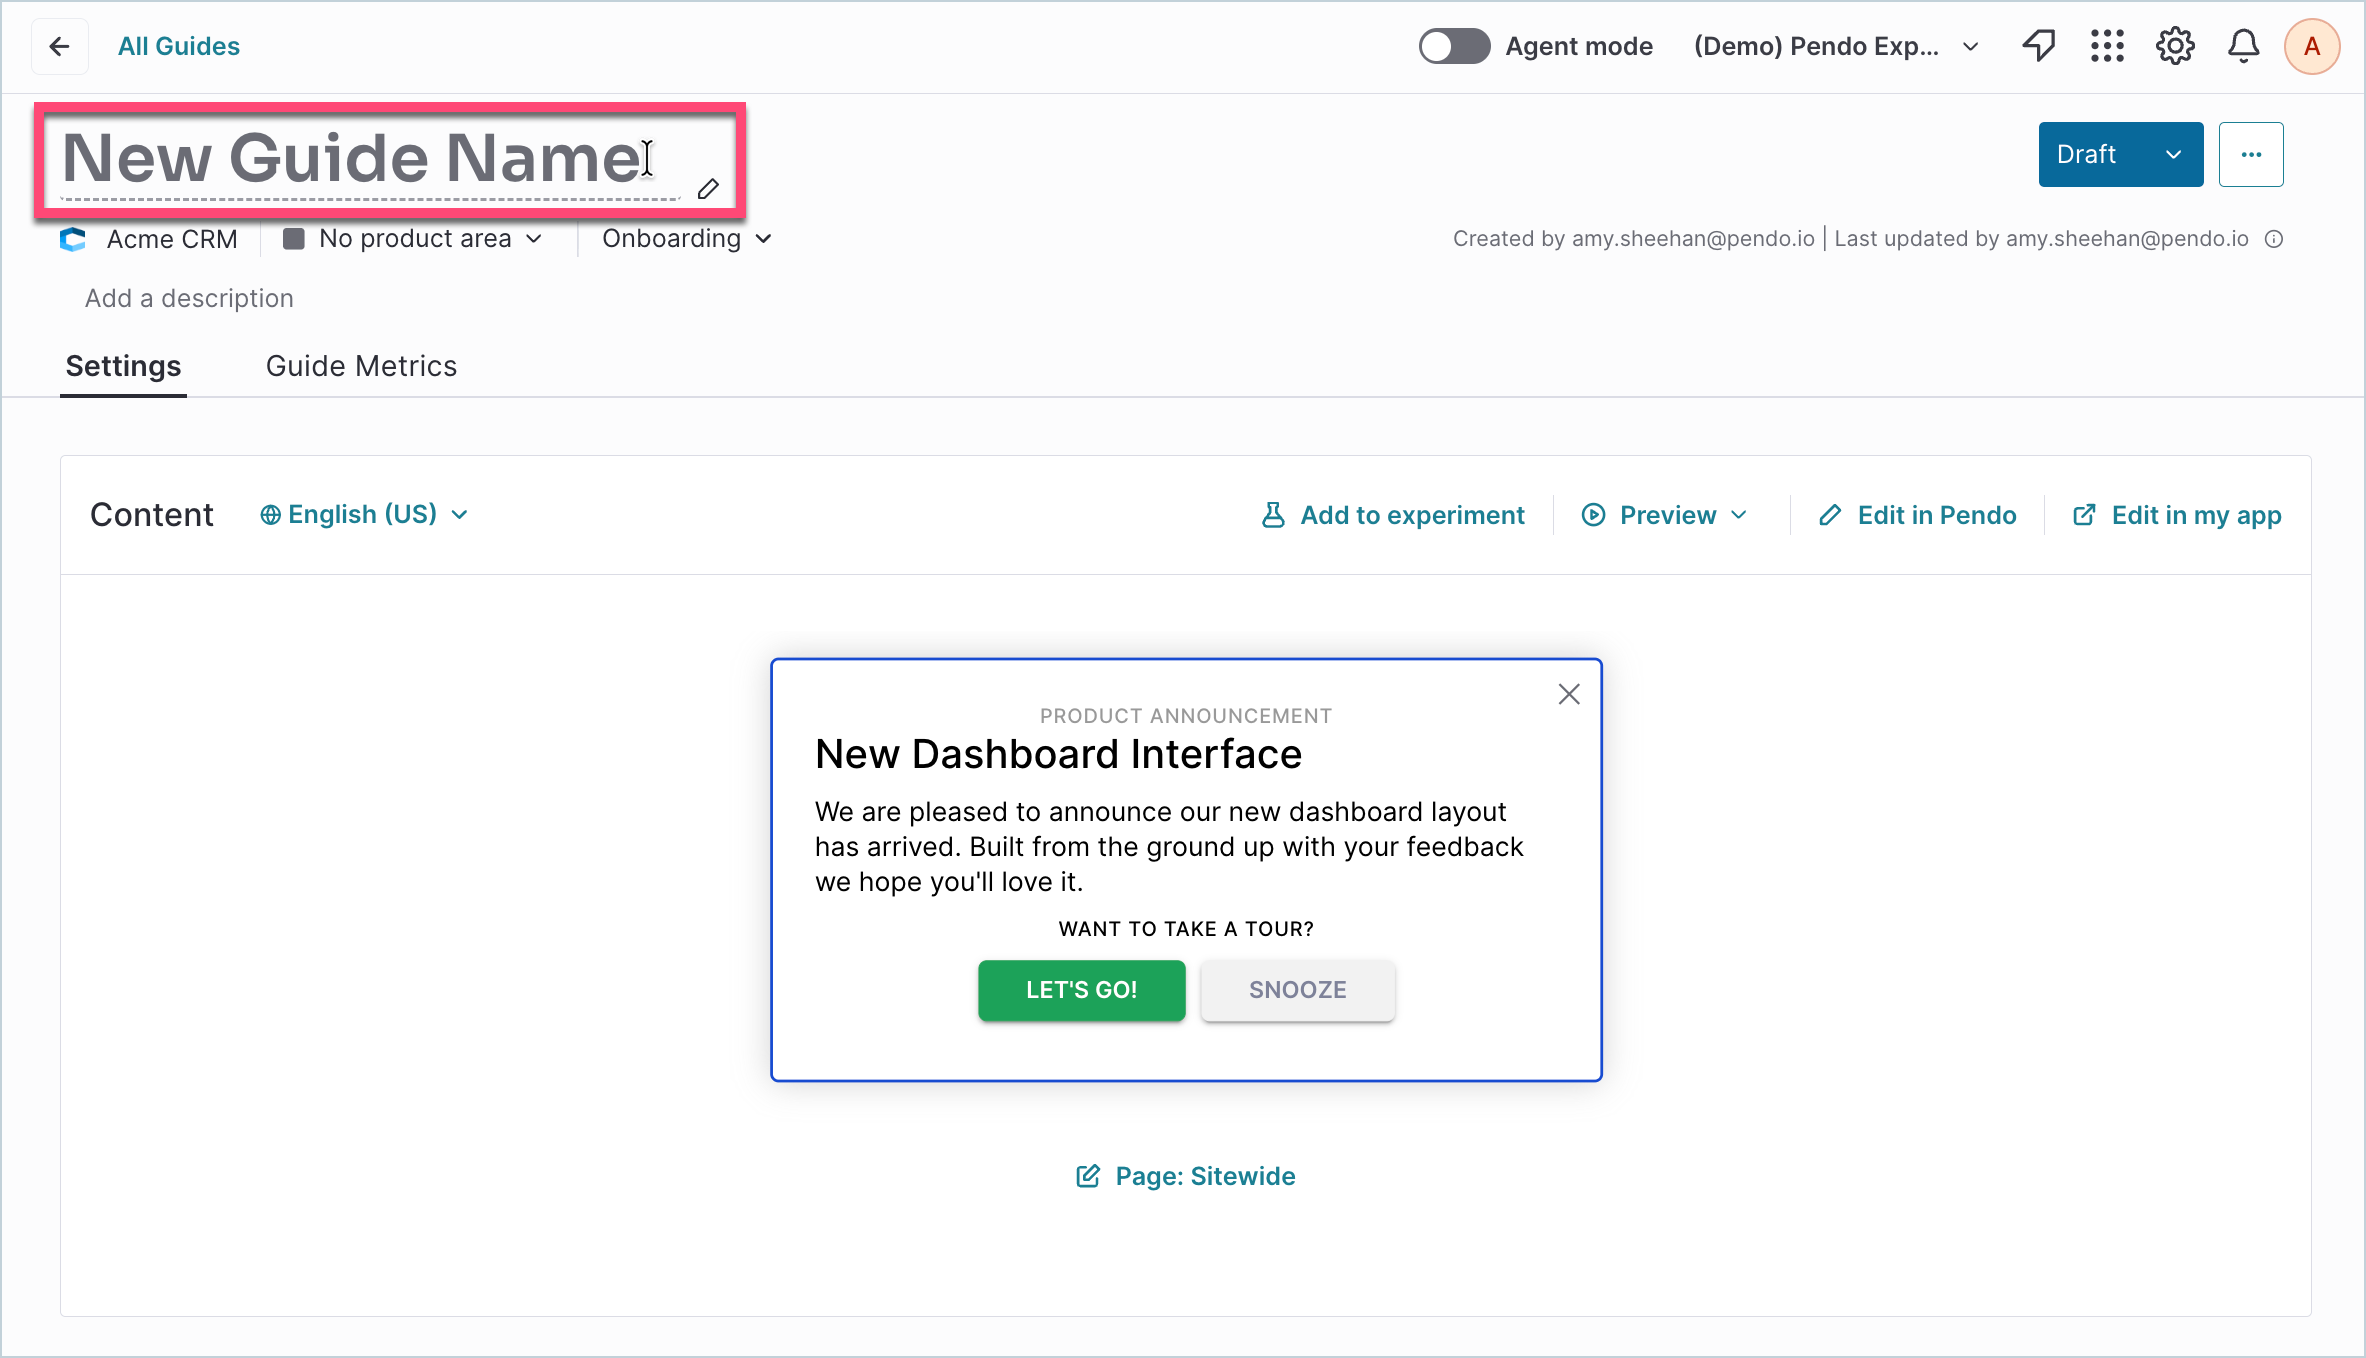Open the English (US) language dropdown
This screenshot has width=2366, height=1358.
point(364,514)
